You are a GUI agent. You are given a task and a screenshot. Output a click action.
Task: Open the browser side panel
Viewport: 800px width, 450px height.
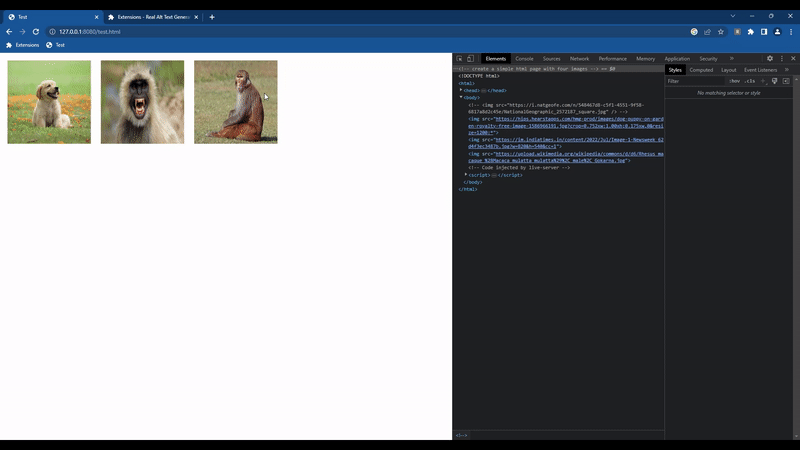click(764, 32)
